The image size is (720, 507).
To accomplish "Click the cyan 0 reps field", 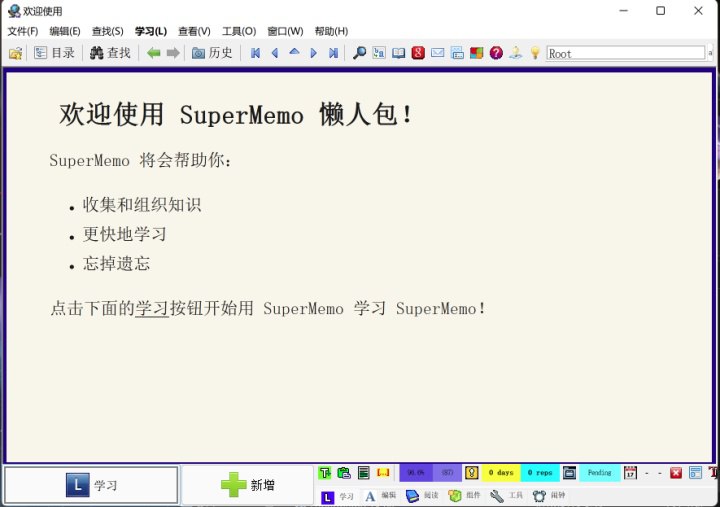I will pos(540,473).
